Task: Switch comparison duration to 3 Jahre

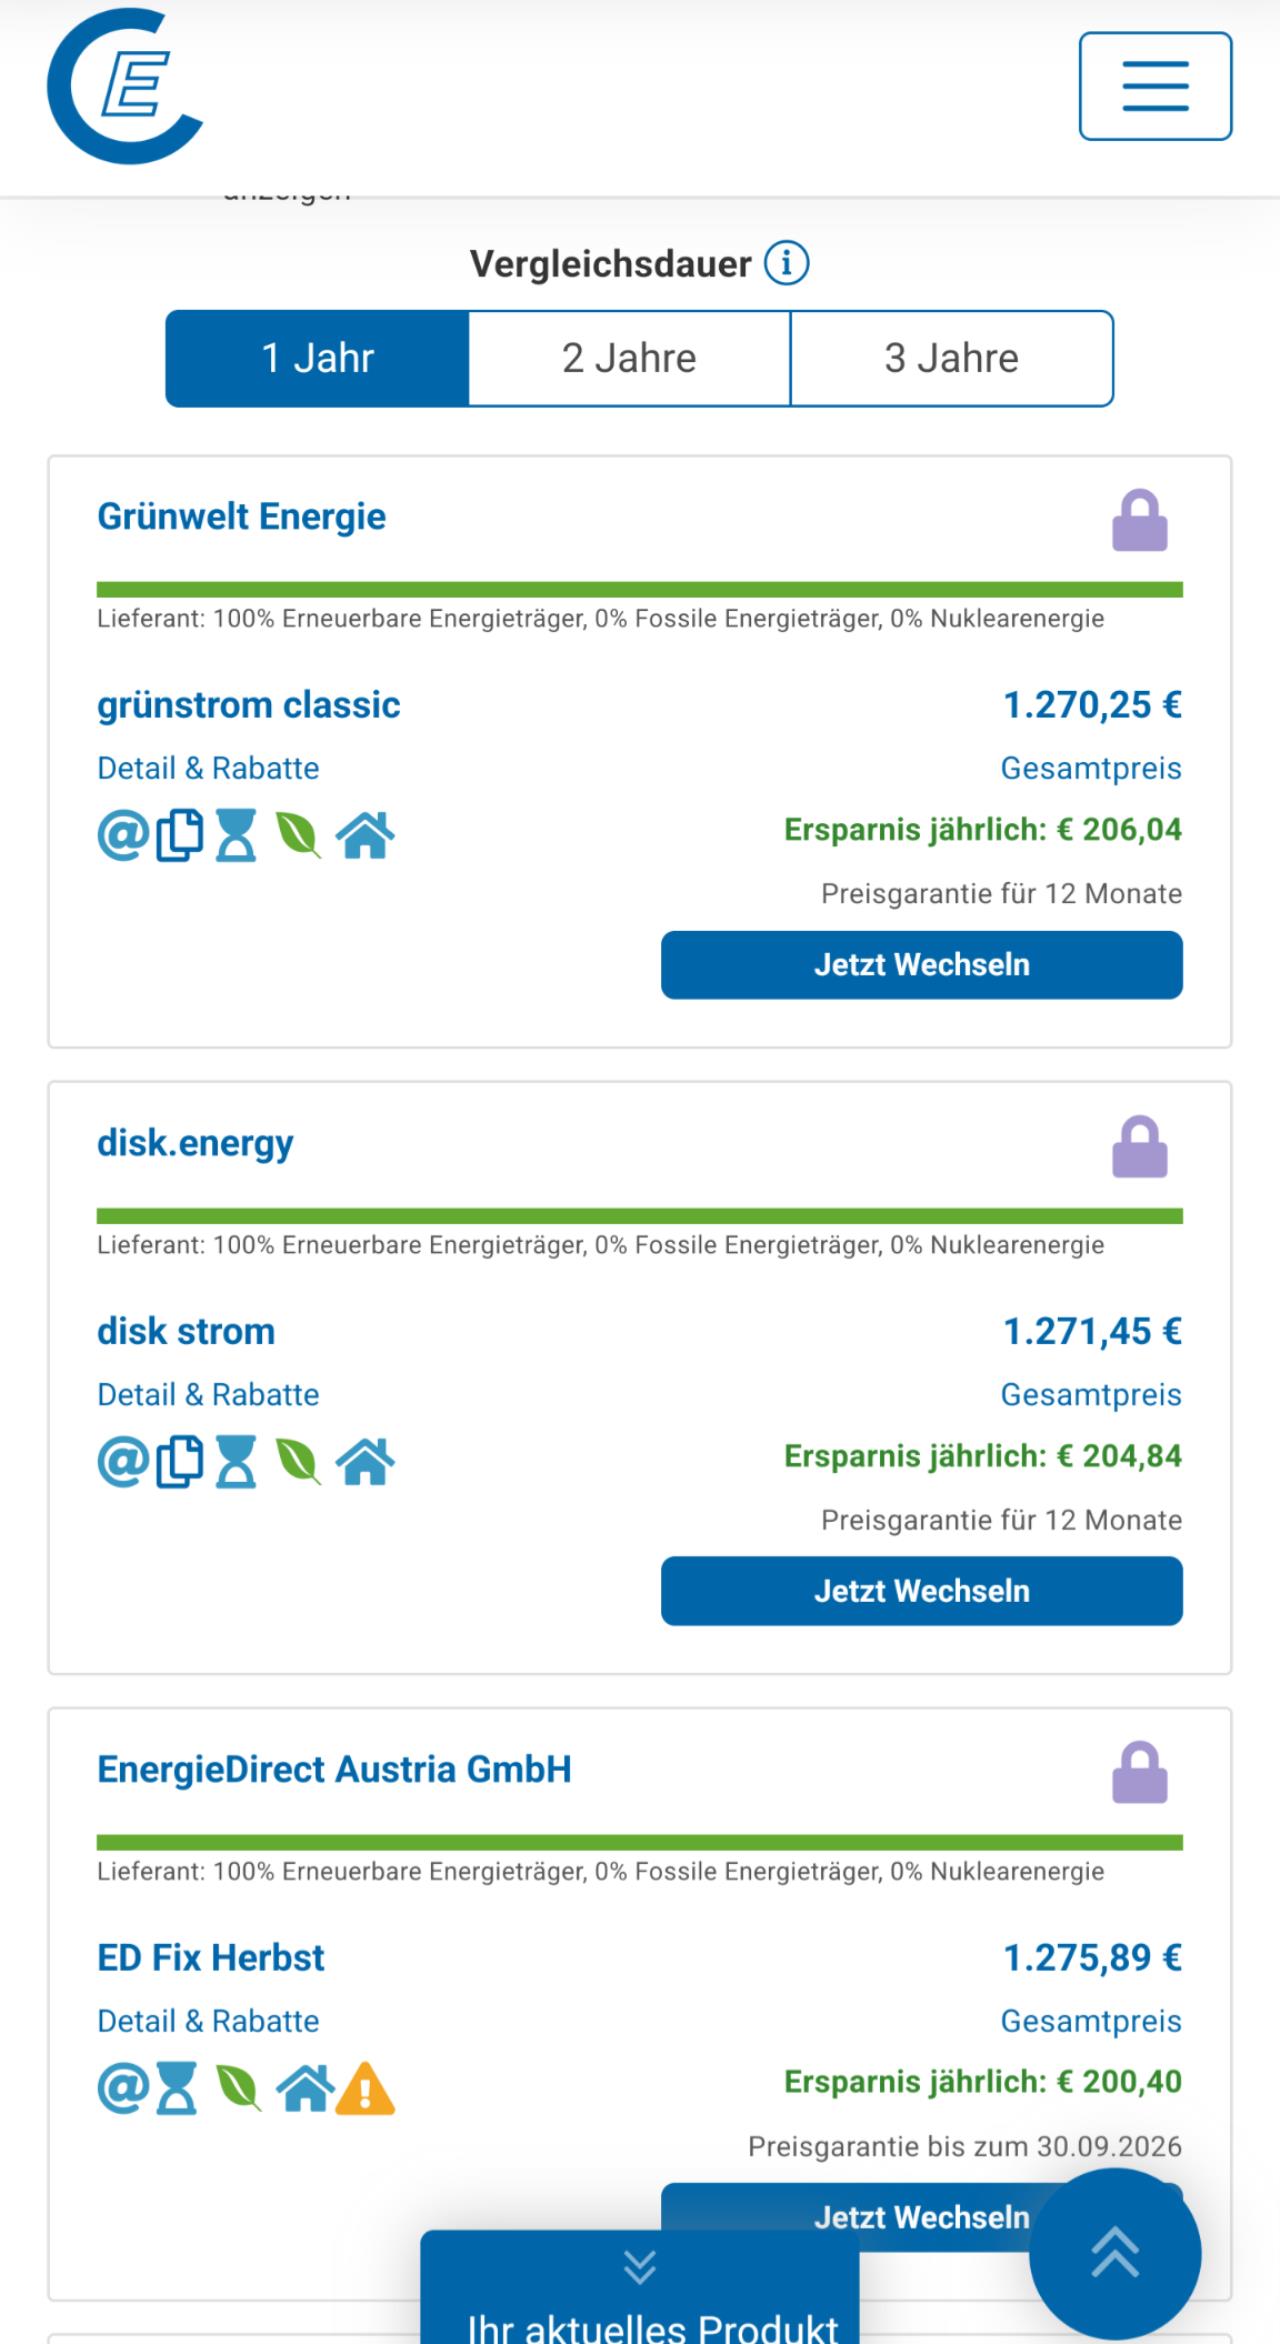Action: [x=951, y=358]
